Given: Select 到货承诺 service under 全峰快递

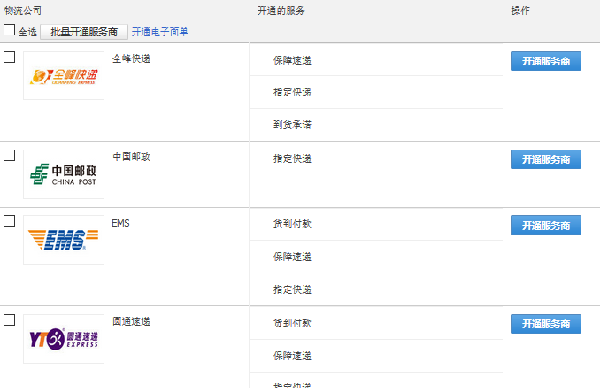Looking at the screenshot, I should 292,124.
